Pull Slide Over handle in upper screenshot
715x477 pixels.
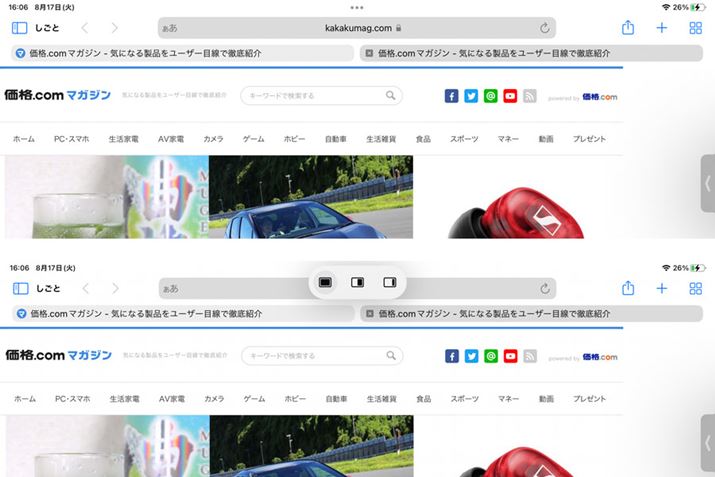click(708, 183)
